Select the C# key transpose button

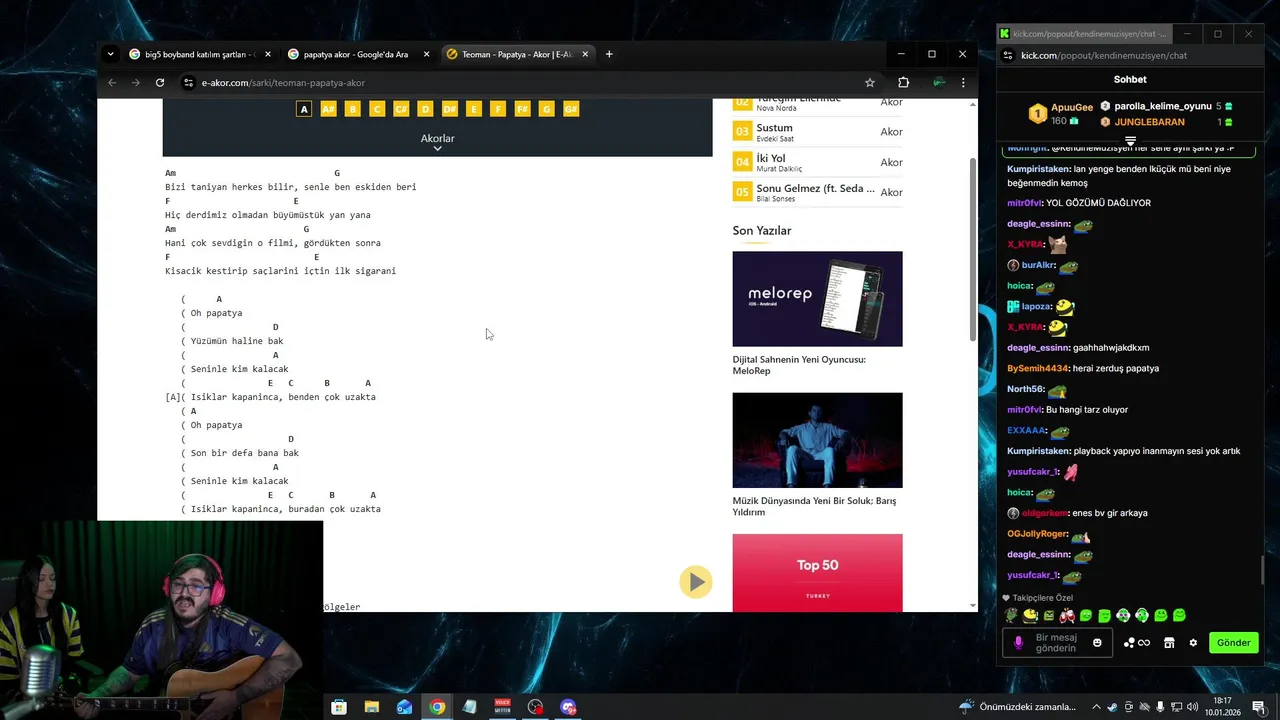(x=401, y=109)
